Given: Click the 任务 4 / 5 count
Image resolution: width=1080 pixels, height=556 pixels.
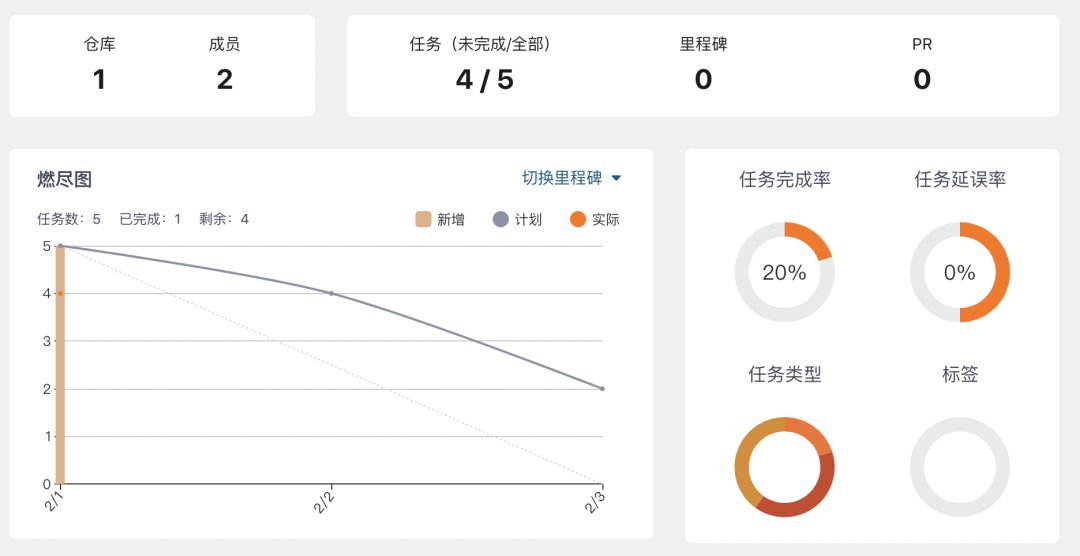Looking at the screenshot, I should (484, 79).
